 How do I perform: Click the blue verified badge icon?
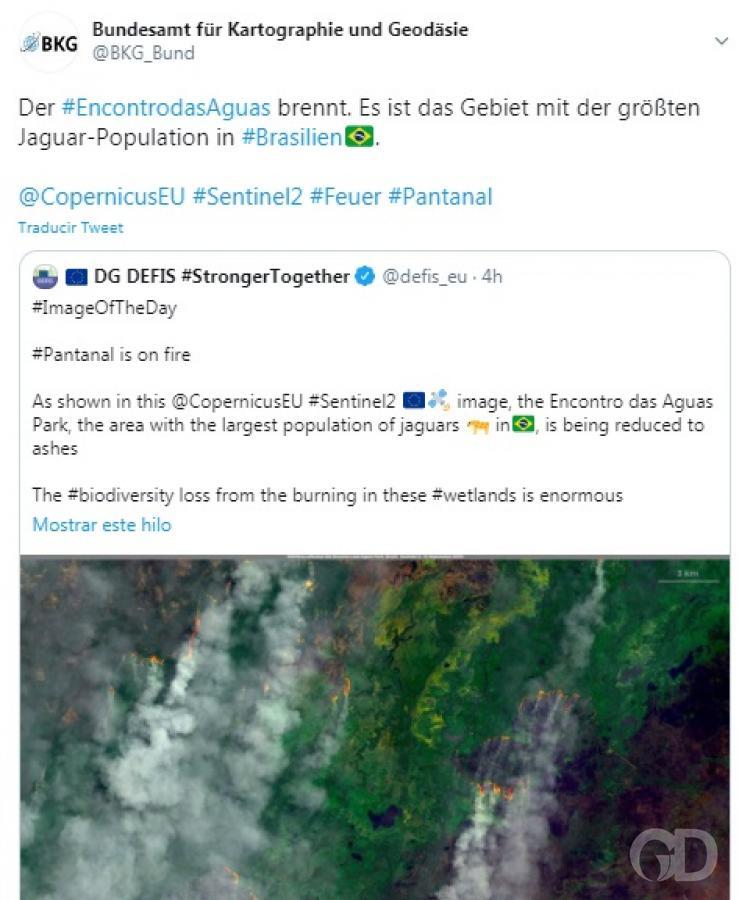point(365,277)
